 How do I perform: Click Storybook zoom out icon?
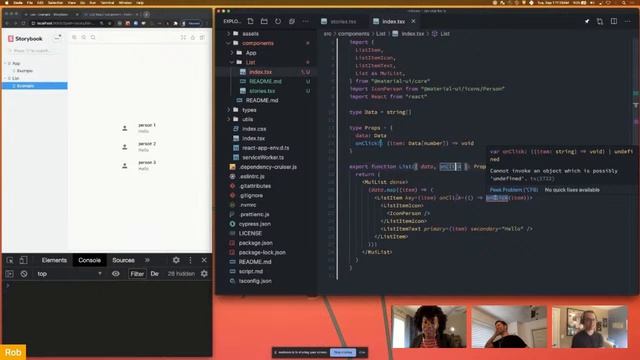click(x=84, y=37)
